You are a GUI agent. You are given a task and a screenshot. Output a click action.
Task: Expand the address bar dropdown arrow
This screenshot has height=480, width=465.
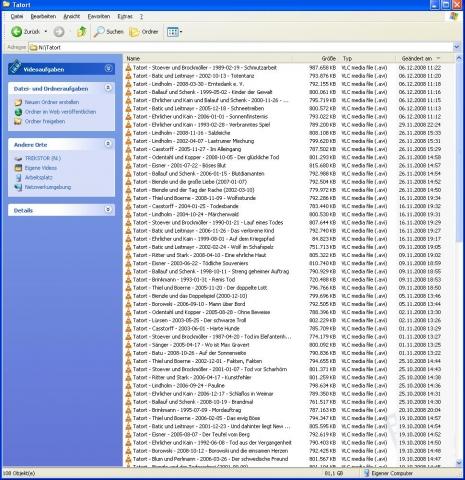[x=456, y=47]
